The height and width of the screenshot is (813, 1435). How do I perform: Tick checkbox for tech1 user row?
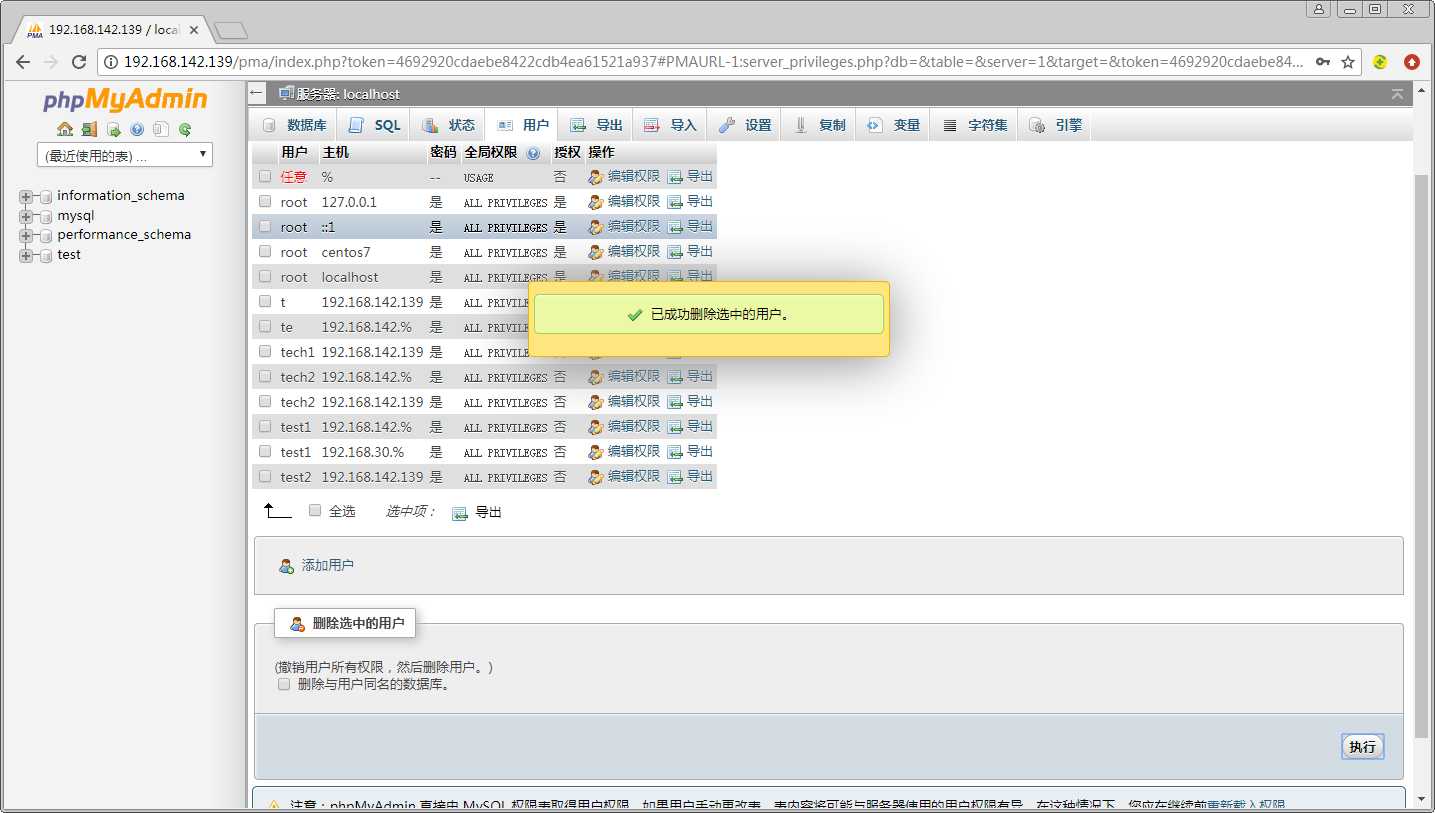pos(265,351)
